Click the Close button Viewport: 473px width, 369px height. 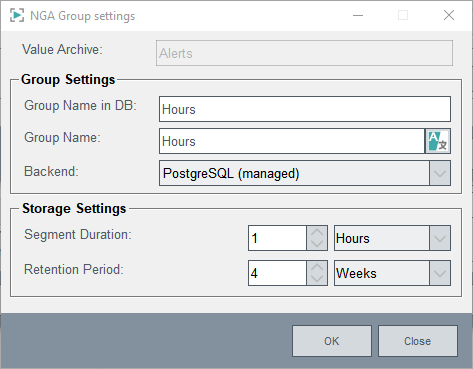[x=418, y=341]
